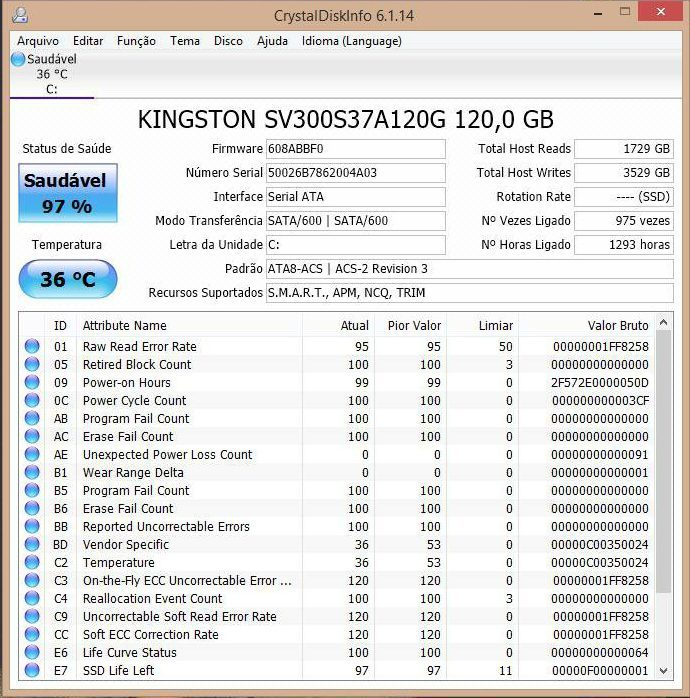Click the Firmware field 608ABBF0
This screenshot has height=698, width=690.
[355, 149]
